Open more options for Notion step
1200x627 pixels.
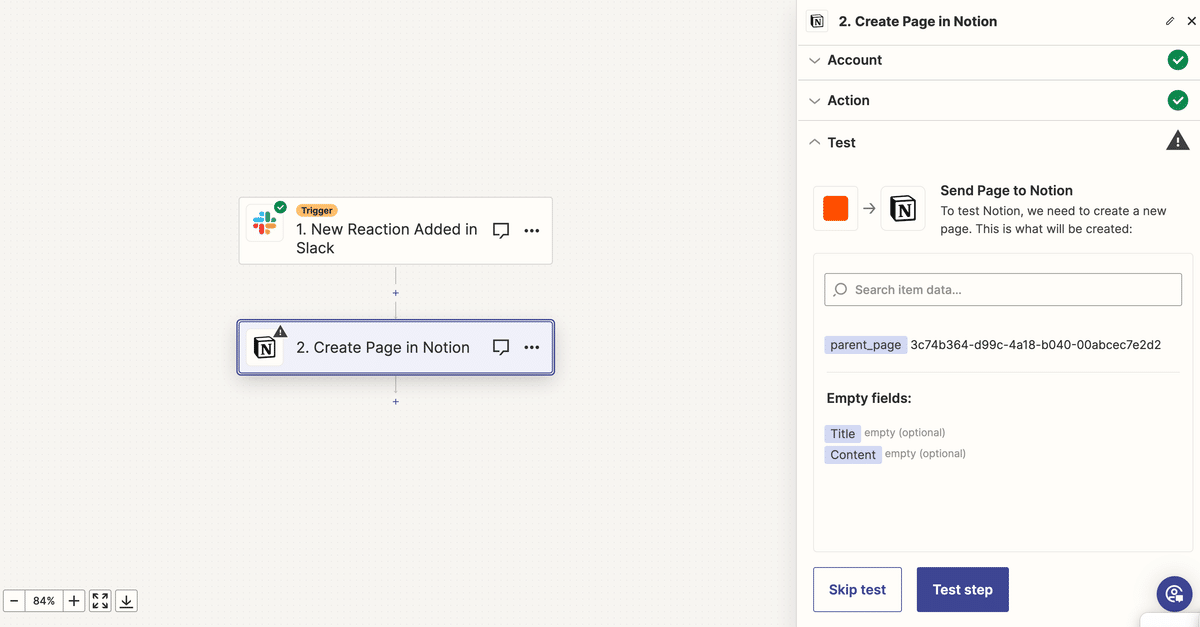(532, 347)
